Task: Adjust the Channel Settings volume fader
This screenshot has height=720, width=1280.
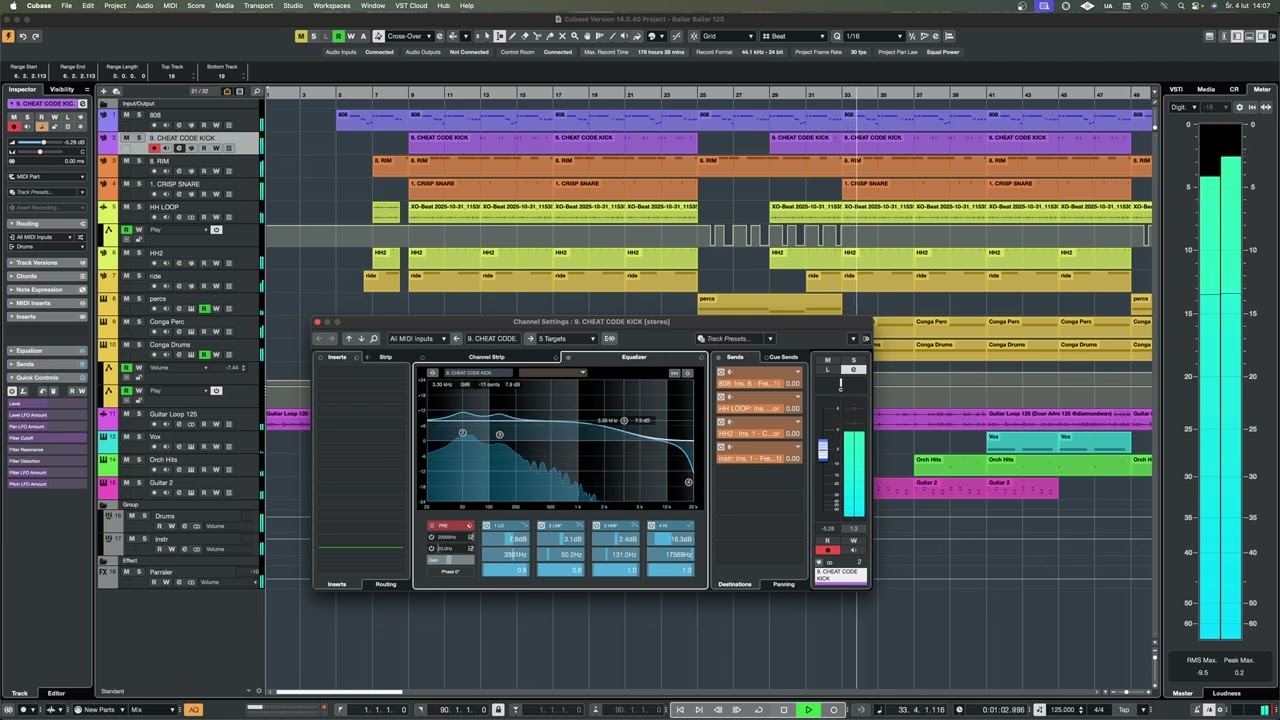Action: coord(823,450)
